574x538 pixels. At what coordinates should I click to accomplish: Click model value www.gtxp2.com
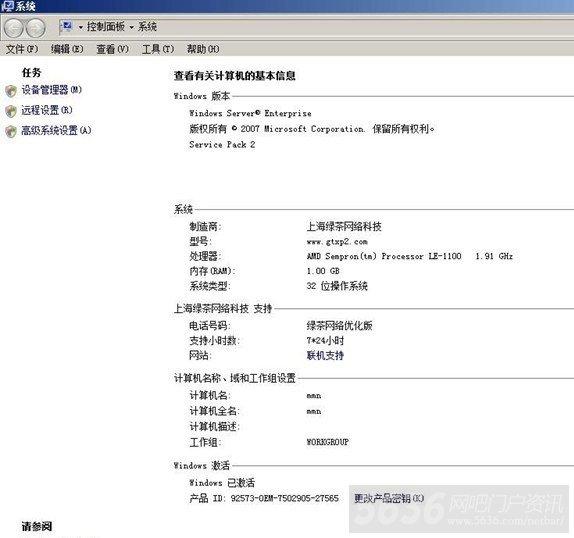pos(337,242)
